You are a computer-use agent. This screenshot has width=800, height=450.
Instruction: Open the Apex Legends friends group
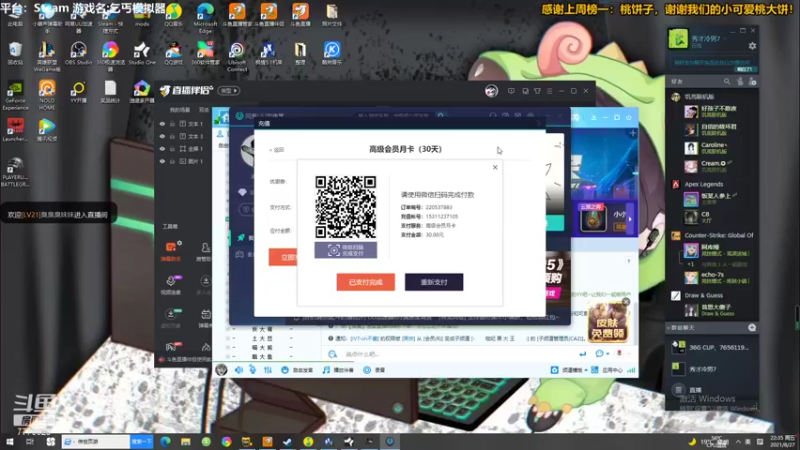704,184
